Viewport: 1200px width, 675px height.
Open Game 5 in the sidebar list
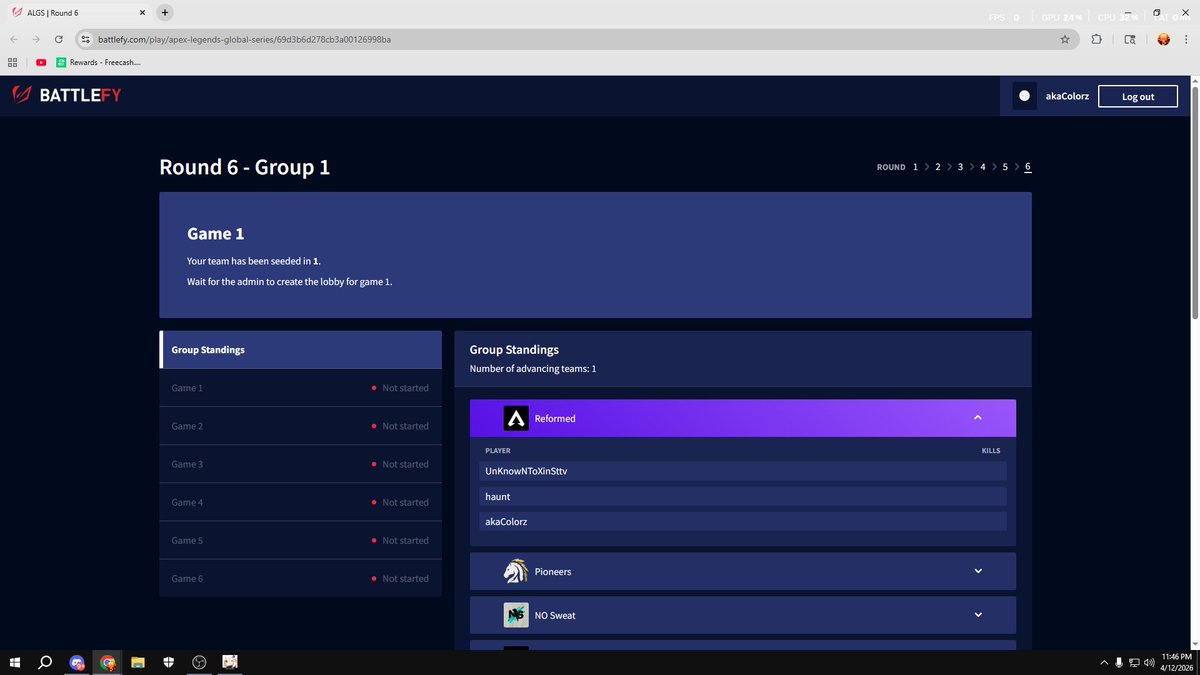point(300,540)
